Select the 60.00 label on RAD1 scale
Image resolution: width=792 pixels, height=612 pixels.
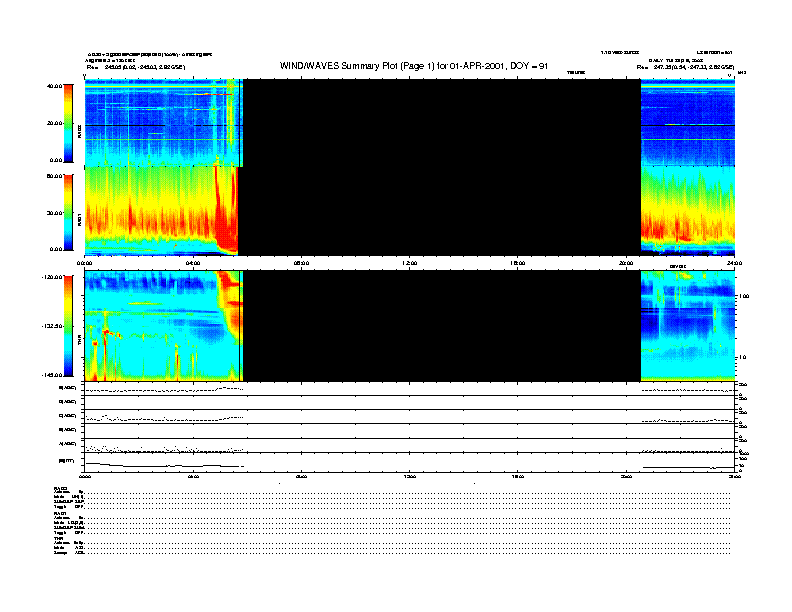(x=55, y=176)
